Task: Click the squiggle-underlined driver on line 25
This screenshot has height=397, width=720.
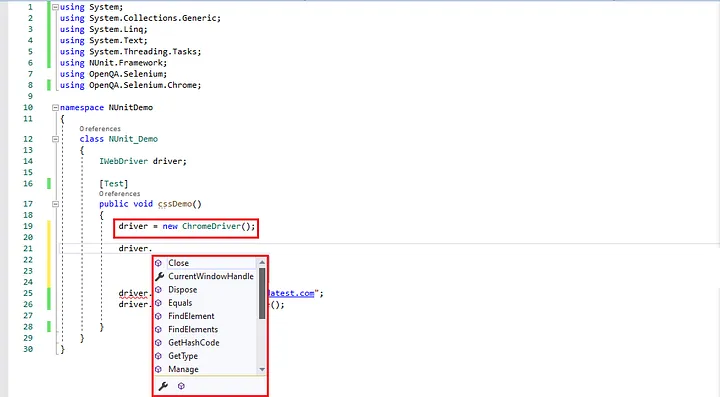Action: pos(133,293)
